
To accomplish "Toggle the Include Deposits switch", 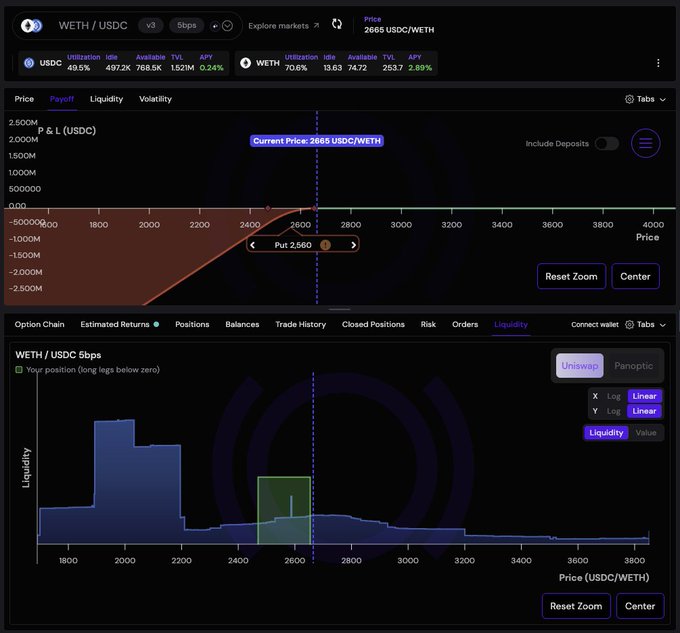I will click(607, 144).
